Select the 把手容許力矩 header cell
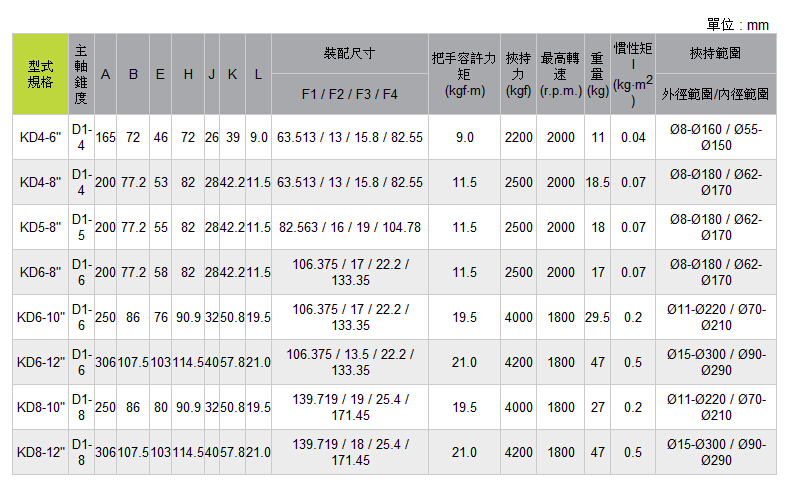The image size is (787, 486). tap(464, 73)
